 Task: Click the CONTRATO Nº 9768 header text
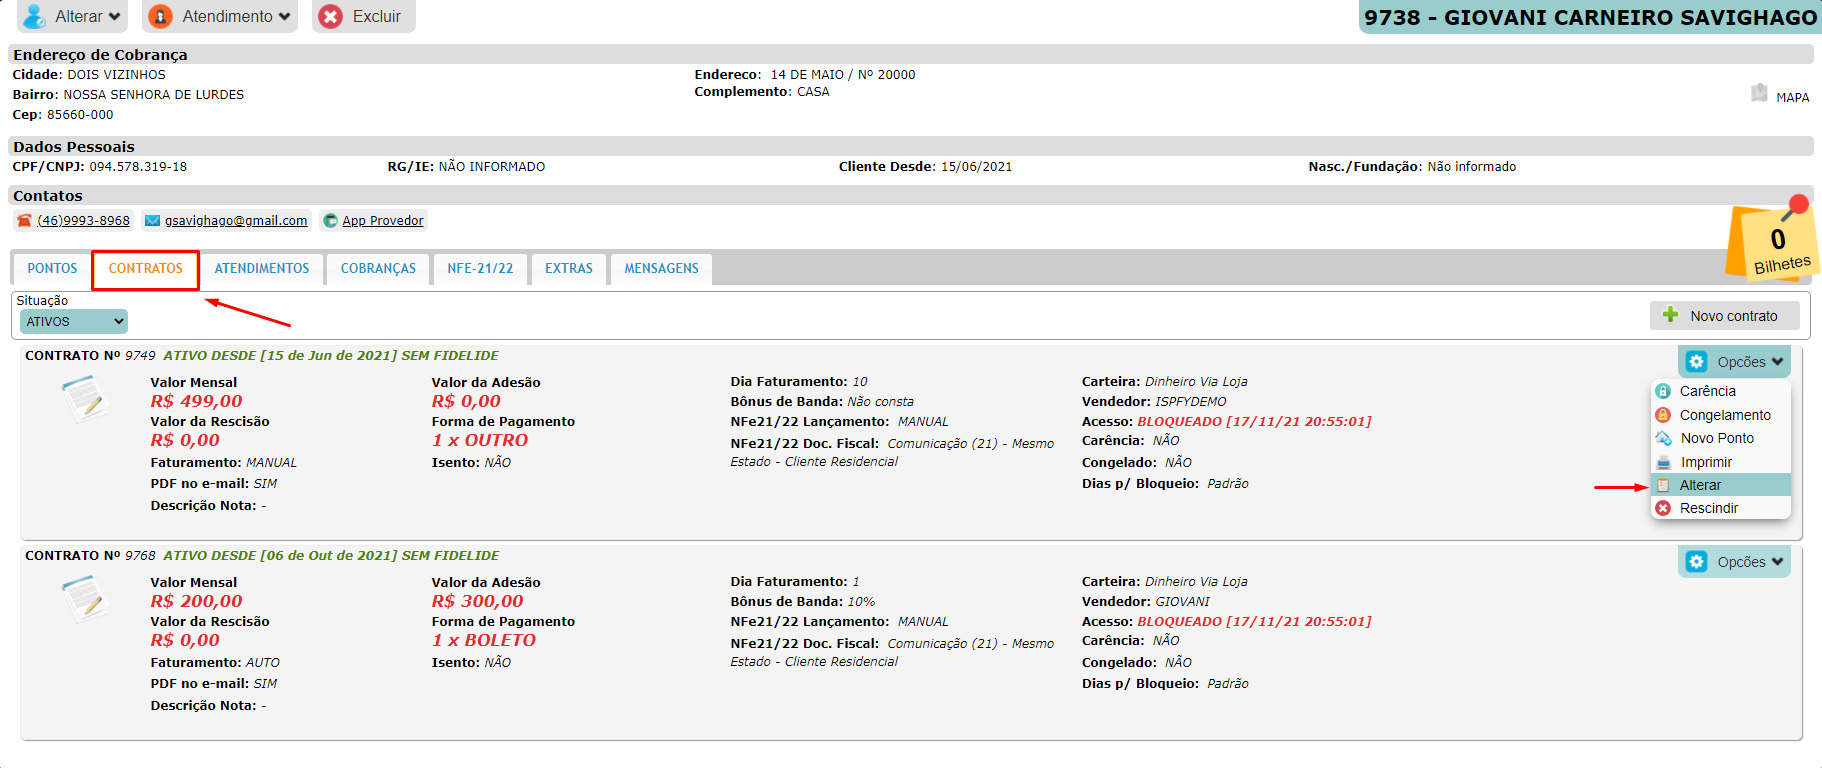[x=90, y=556]
